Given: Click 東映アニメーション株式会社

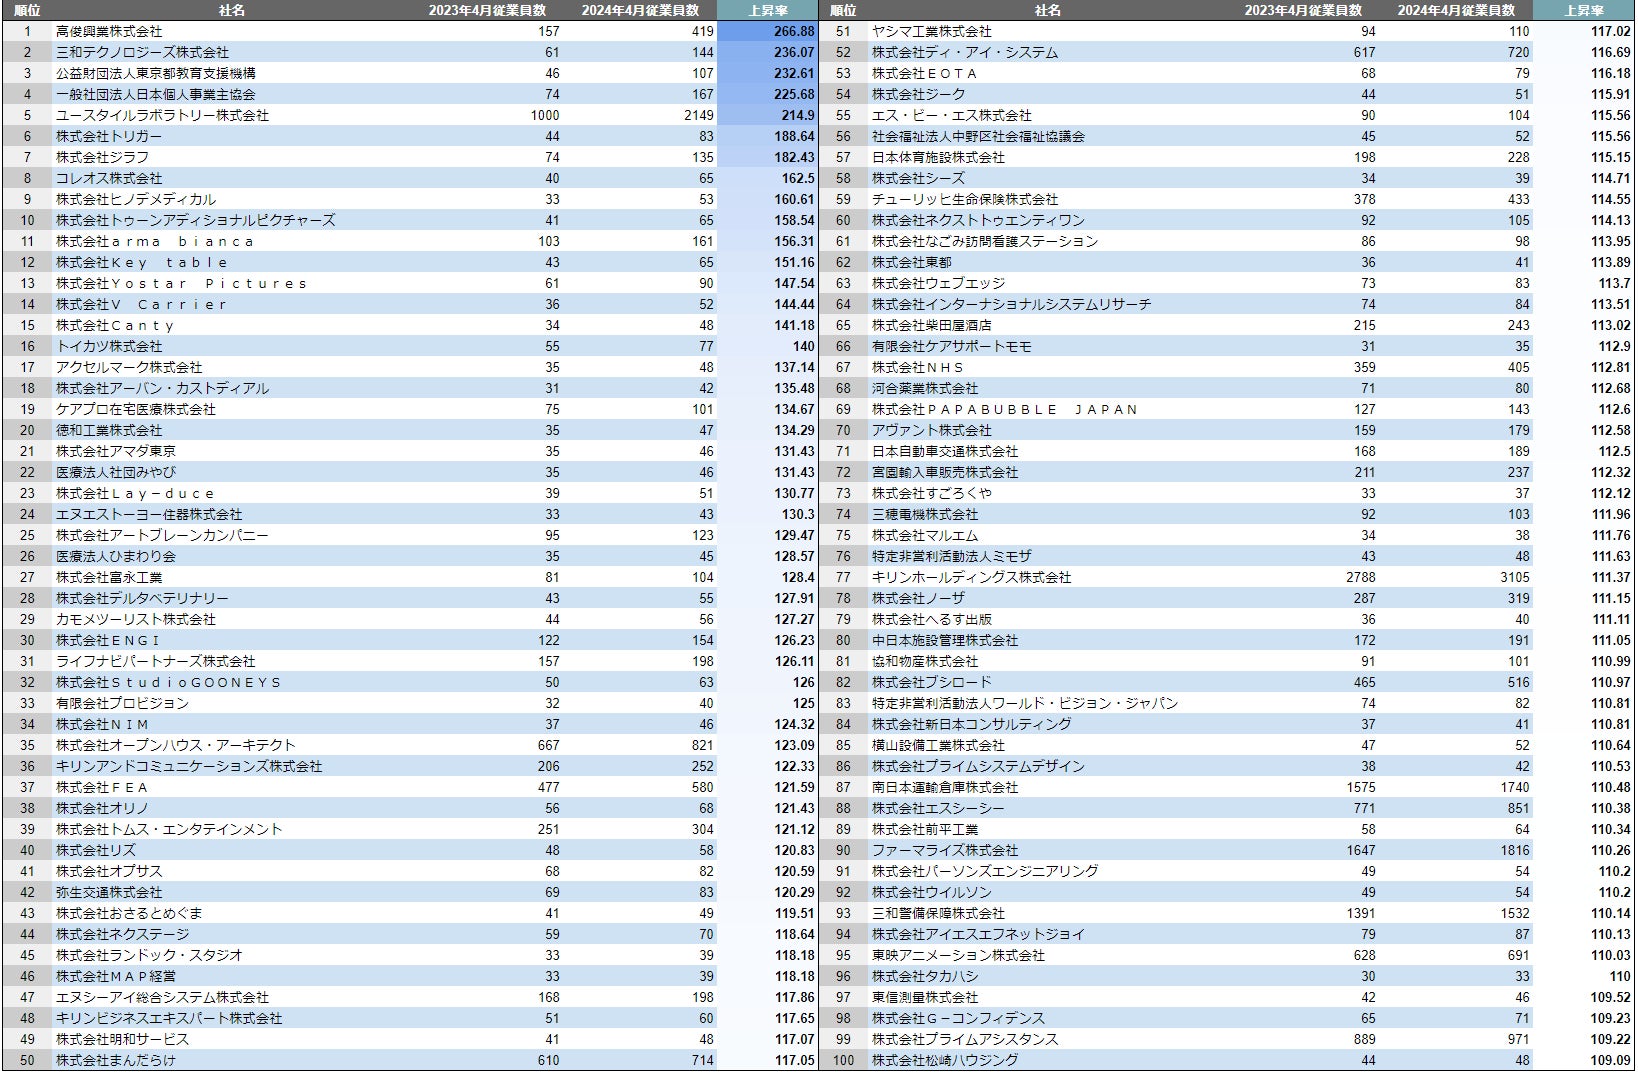Looking at the screenshot, I should [958, 955].
